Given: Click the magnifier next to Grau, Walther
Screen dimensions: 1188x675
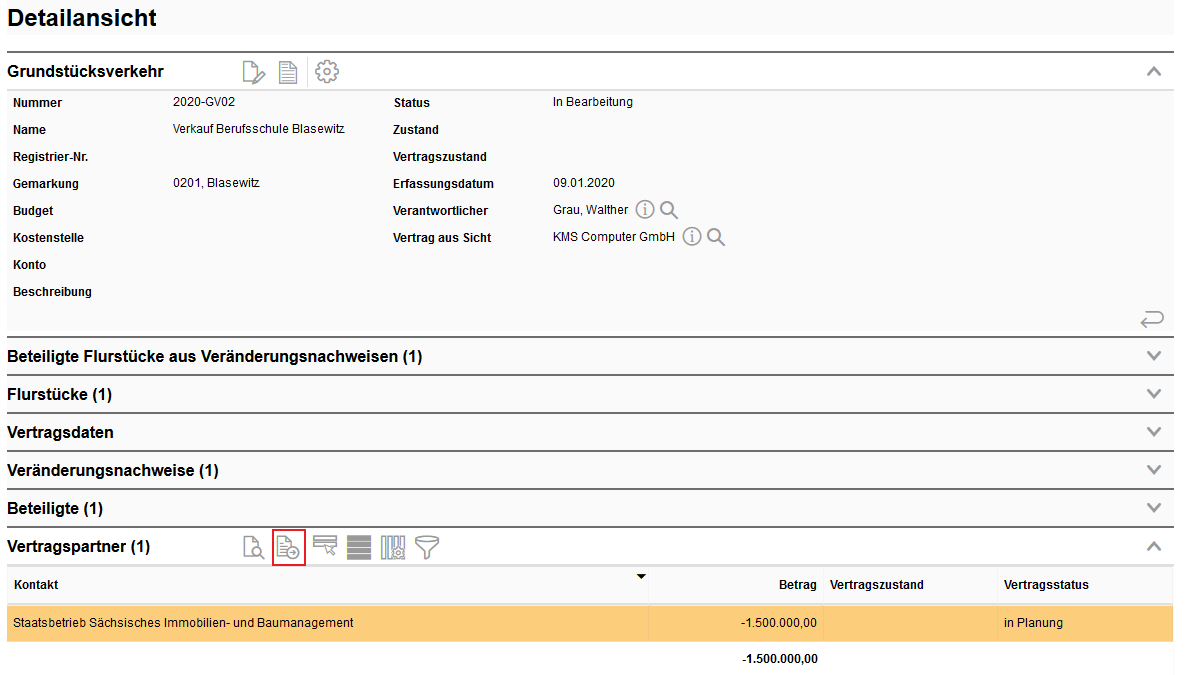Looking at the screenshot, I should 669,210.
